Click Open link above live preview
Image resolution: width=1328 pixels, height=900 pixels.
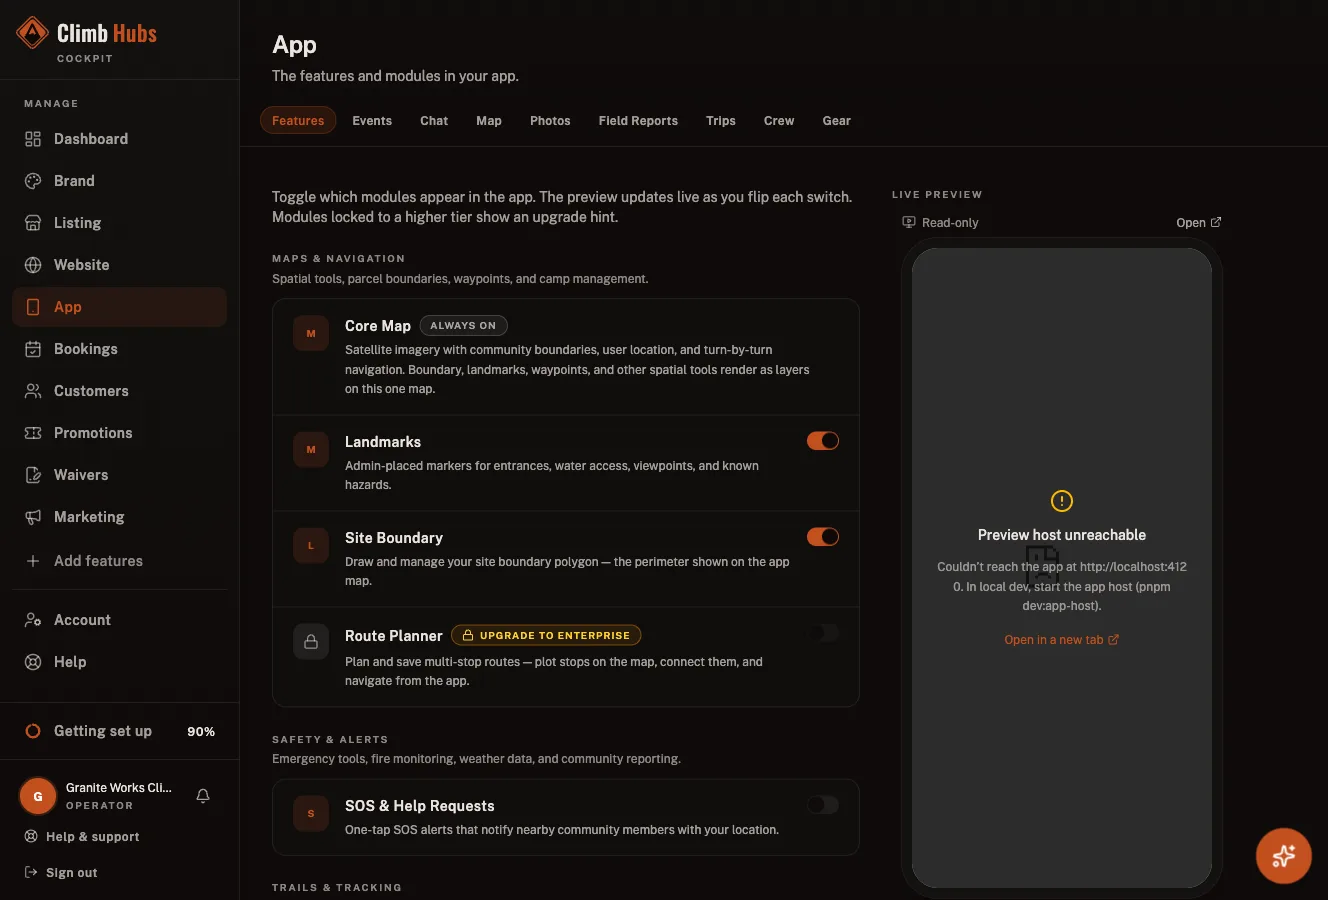click(1199, 223)
